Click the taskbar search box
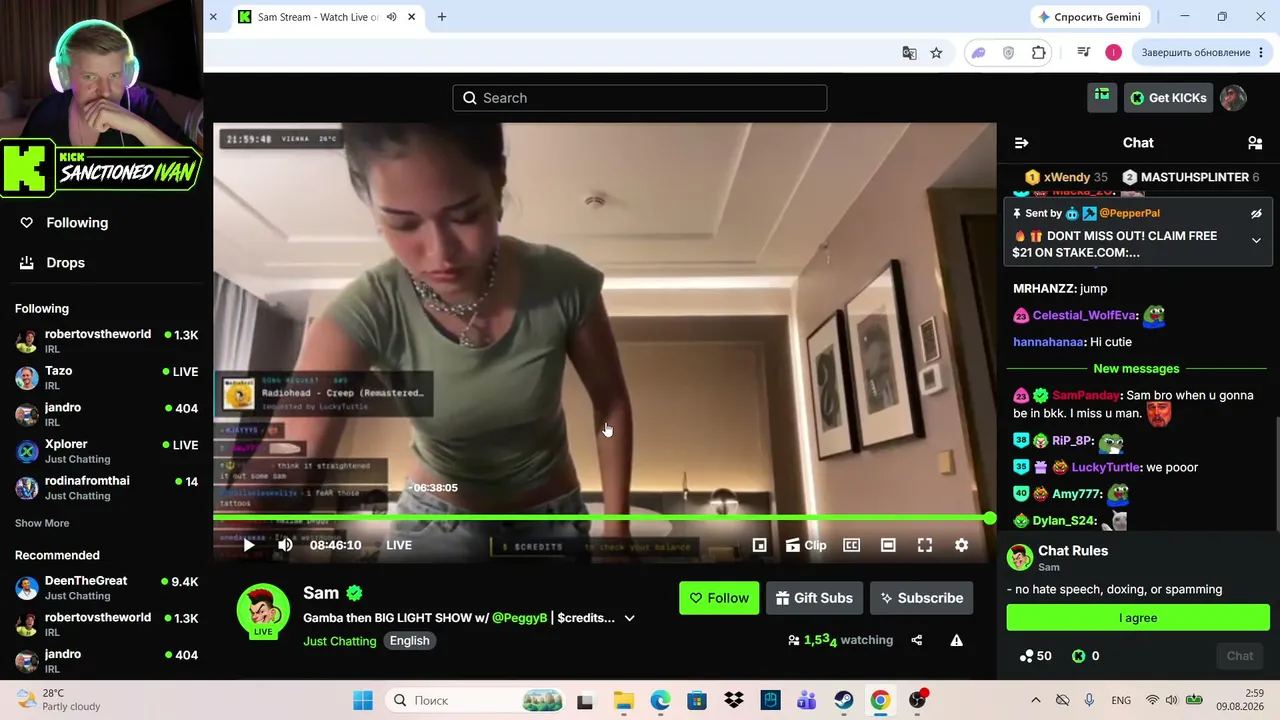 [474, 700]
